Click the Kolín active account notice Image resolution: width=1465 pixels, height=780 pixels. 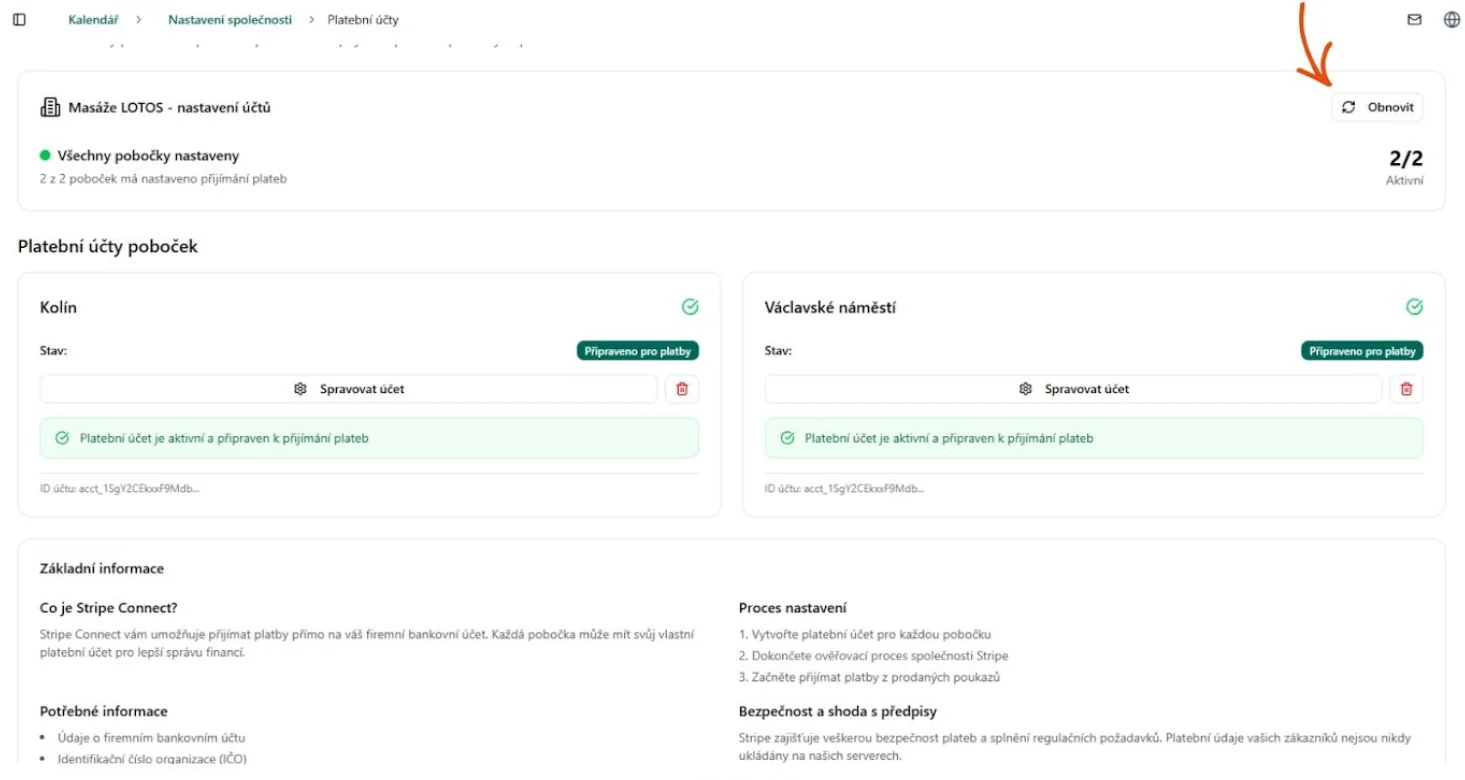click(x=369, y=438)
